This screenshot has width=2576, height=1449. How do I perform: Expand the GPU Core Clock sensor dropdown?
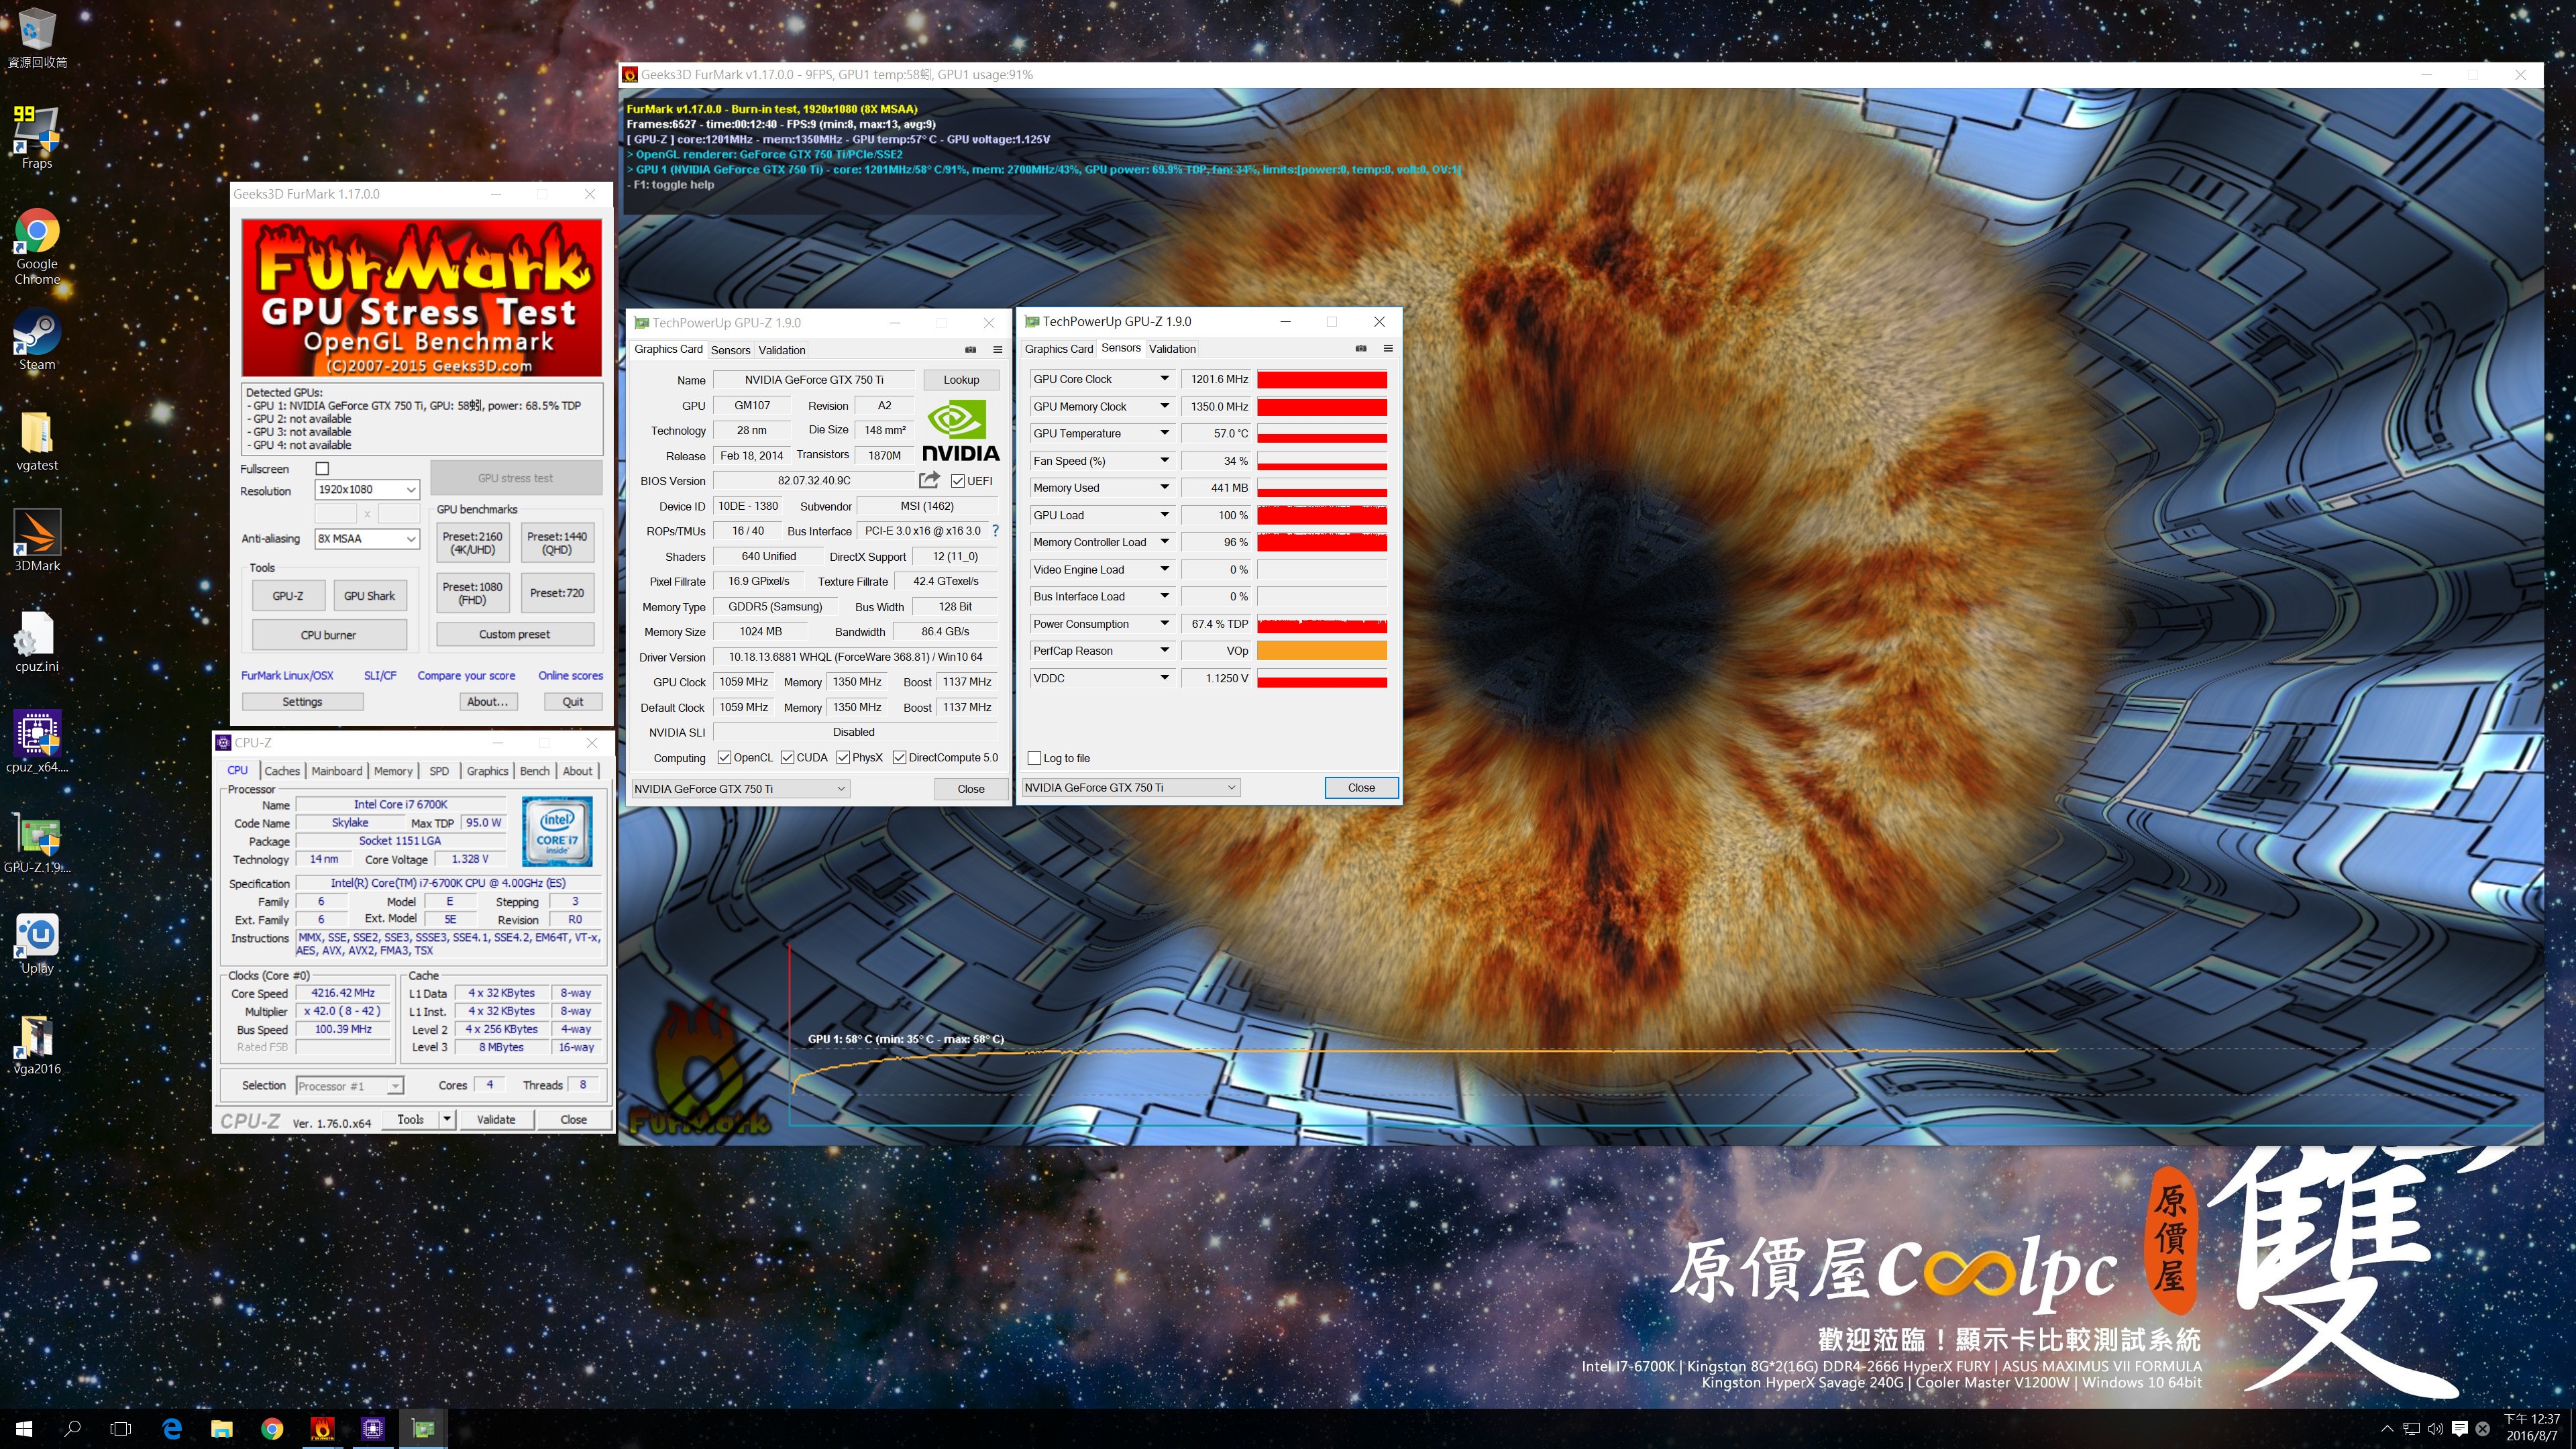(1164, 379)
